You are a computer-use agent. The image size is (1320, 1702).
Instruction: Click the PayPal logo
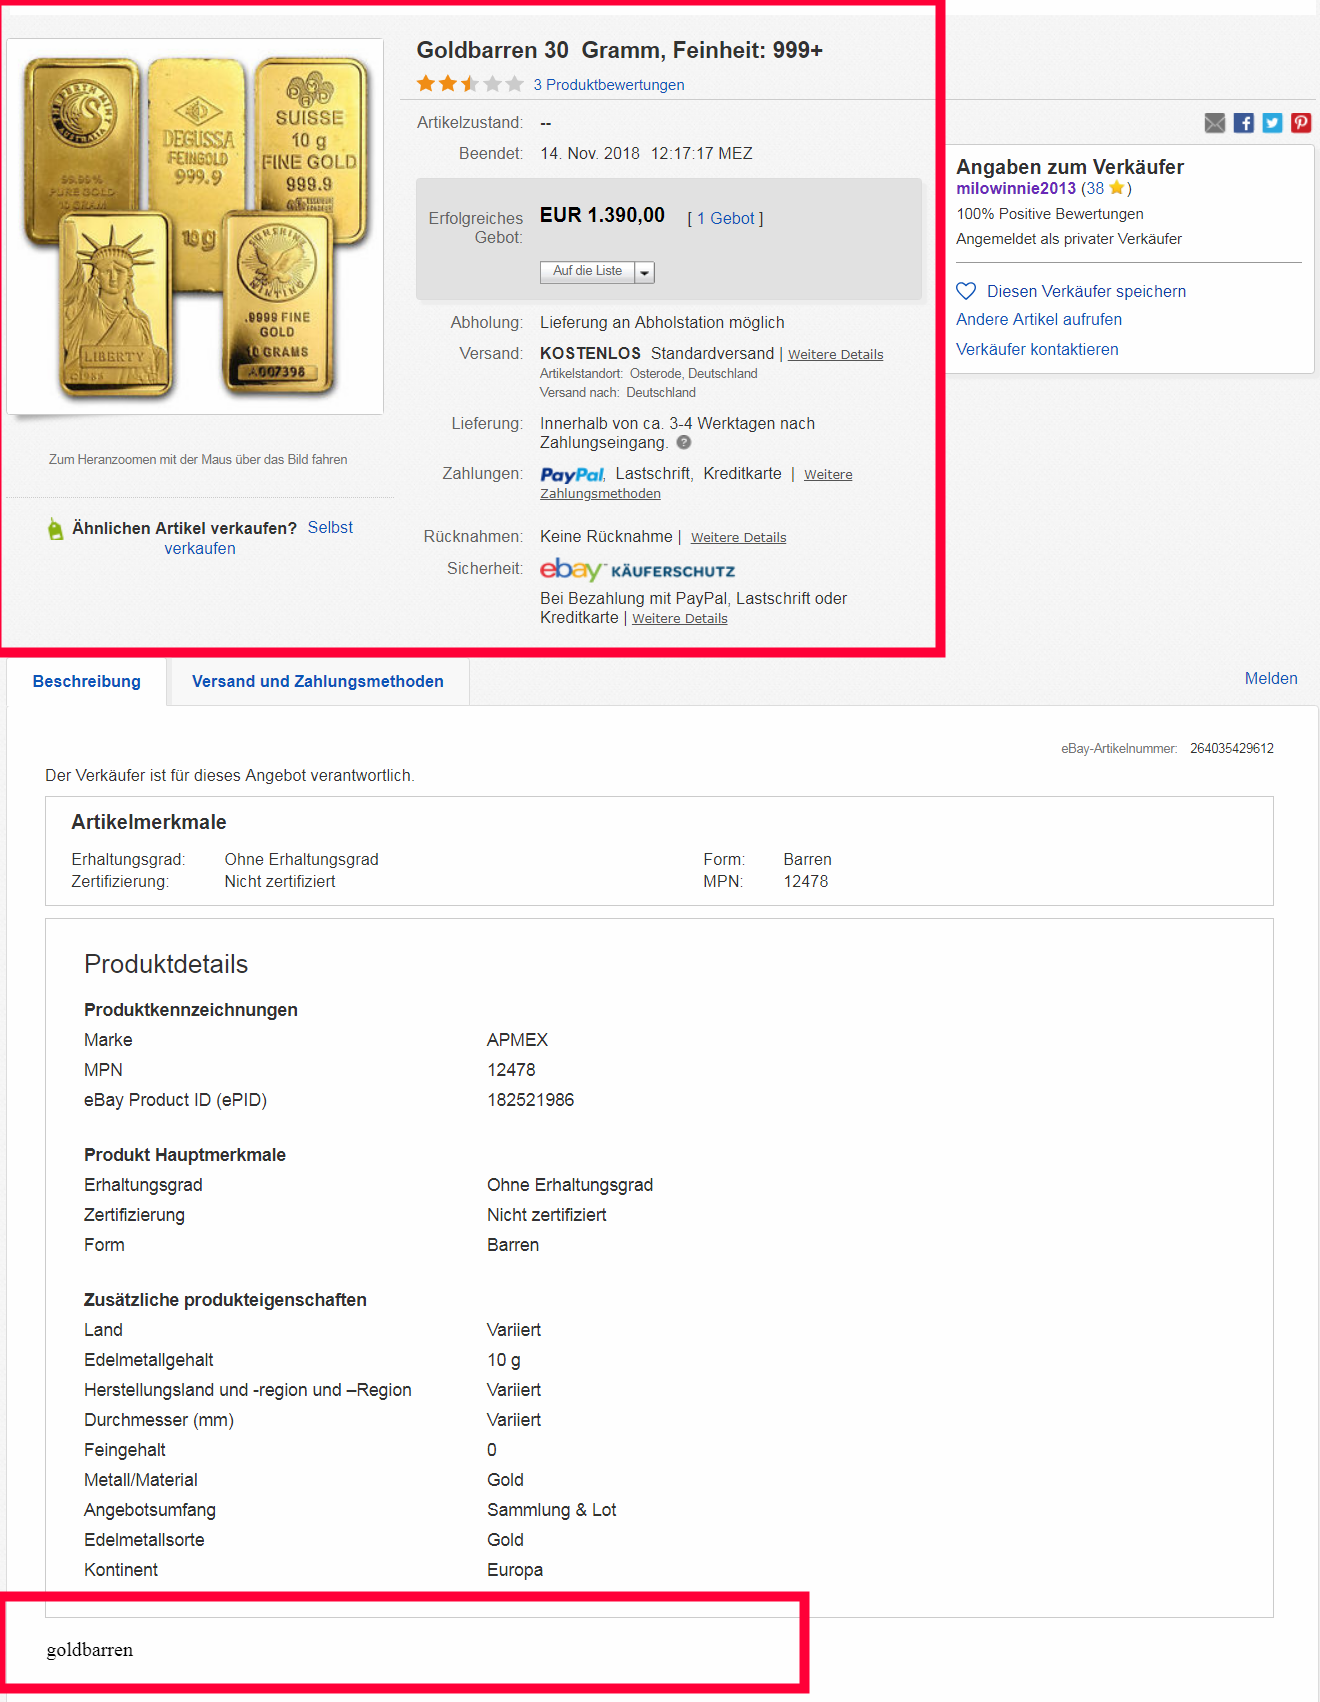click(572, 475)
